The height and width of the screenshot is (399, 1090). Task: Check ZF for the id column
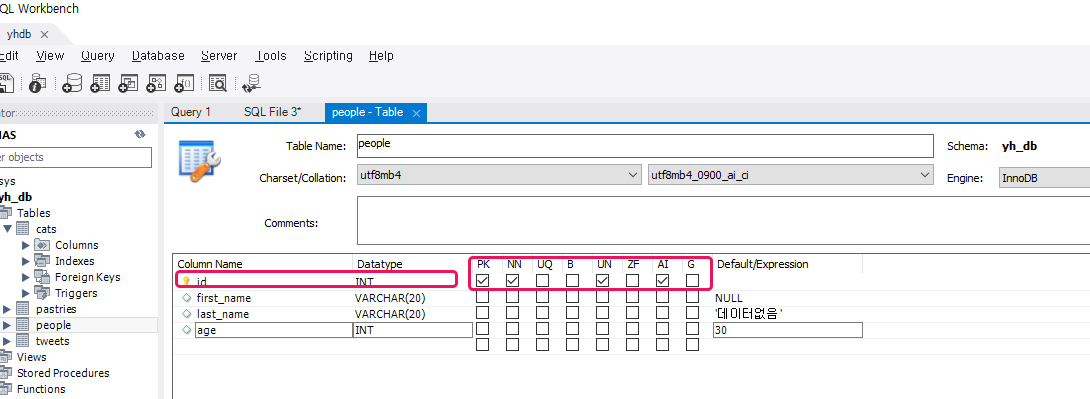633,281
